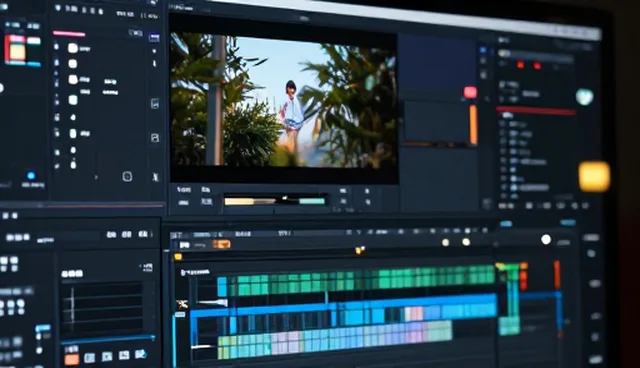This screenshot has width=640, height=368.
Task: Click the orange marker on the timeline ruler
Action: (360, 250)
